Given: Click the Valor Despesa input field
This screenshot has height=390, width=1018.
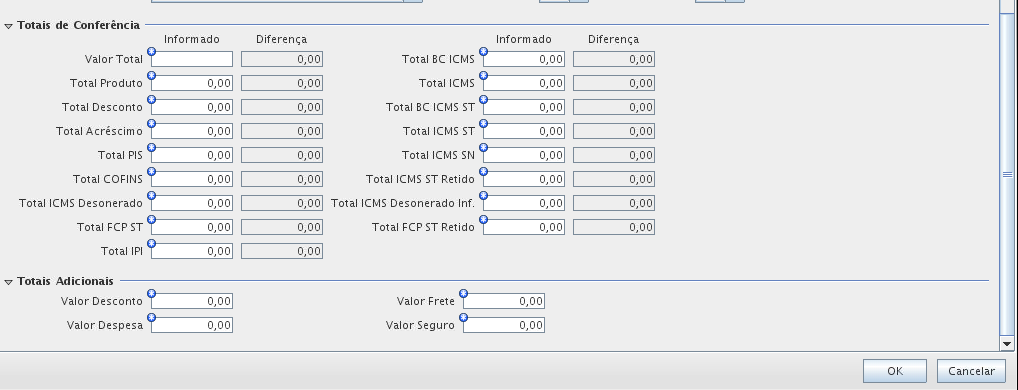Looking at the screenshot, I should click(x=192, y=325).
